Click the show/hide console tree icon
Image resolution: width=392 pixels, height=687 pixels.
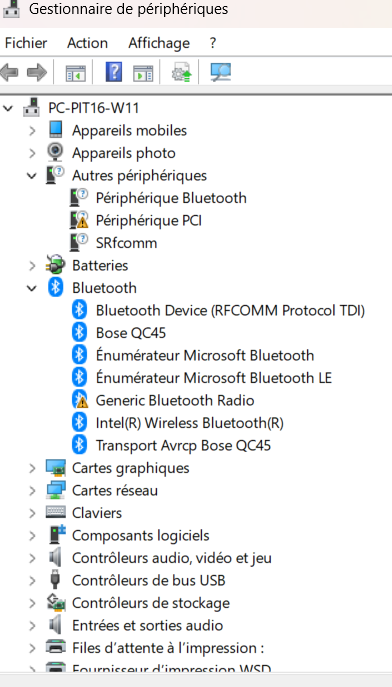[75, 73]
